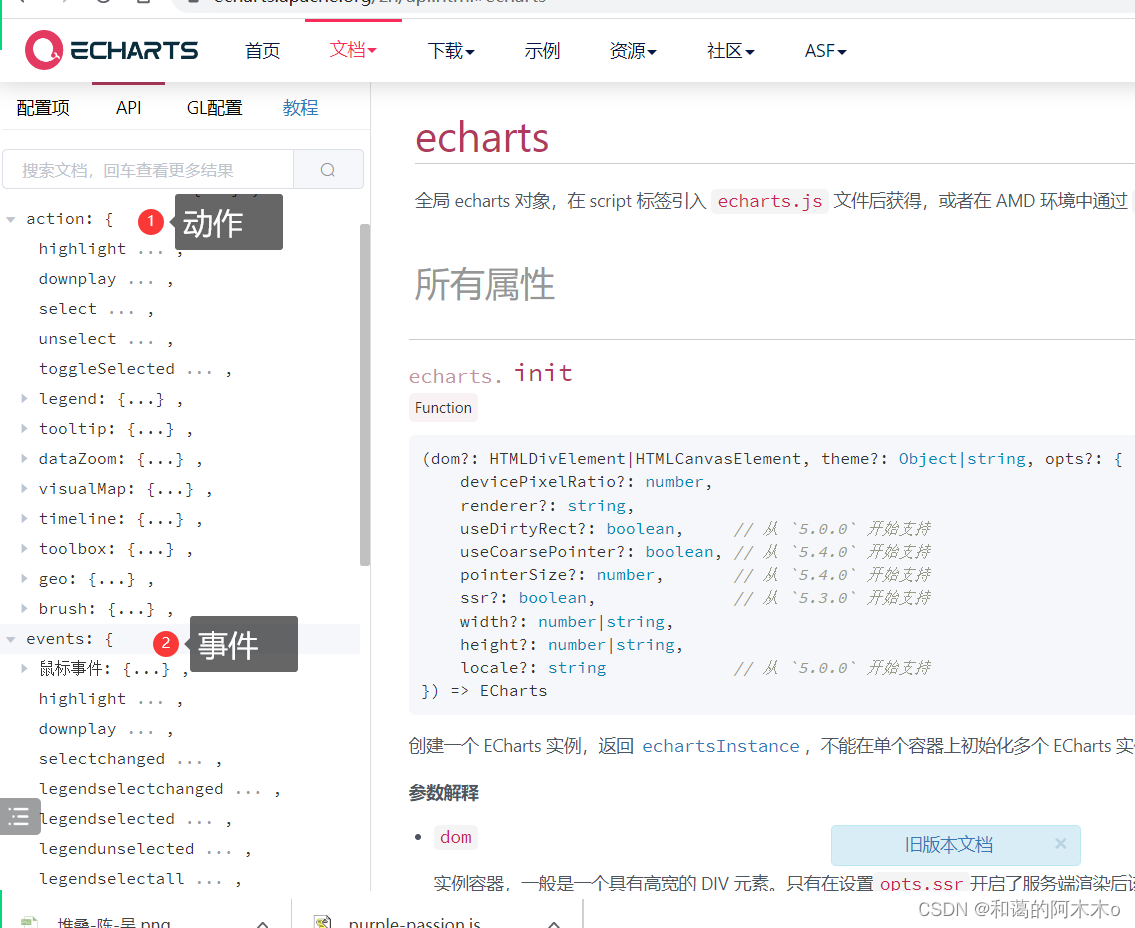This screenshot has width=1135, height=928.
Task: Click the purple-passion.js download file
Action: [414, 923]
